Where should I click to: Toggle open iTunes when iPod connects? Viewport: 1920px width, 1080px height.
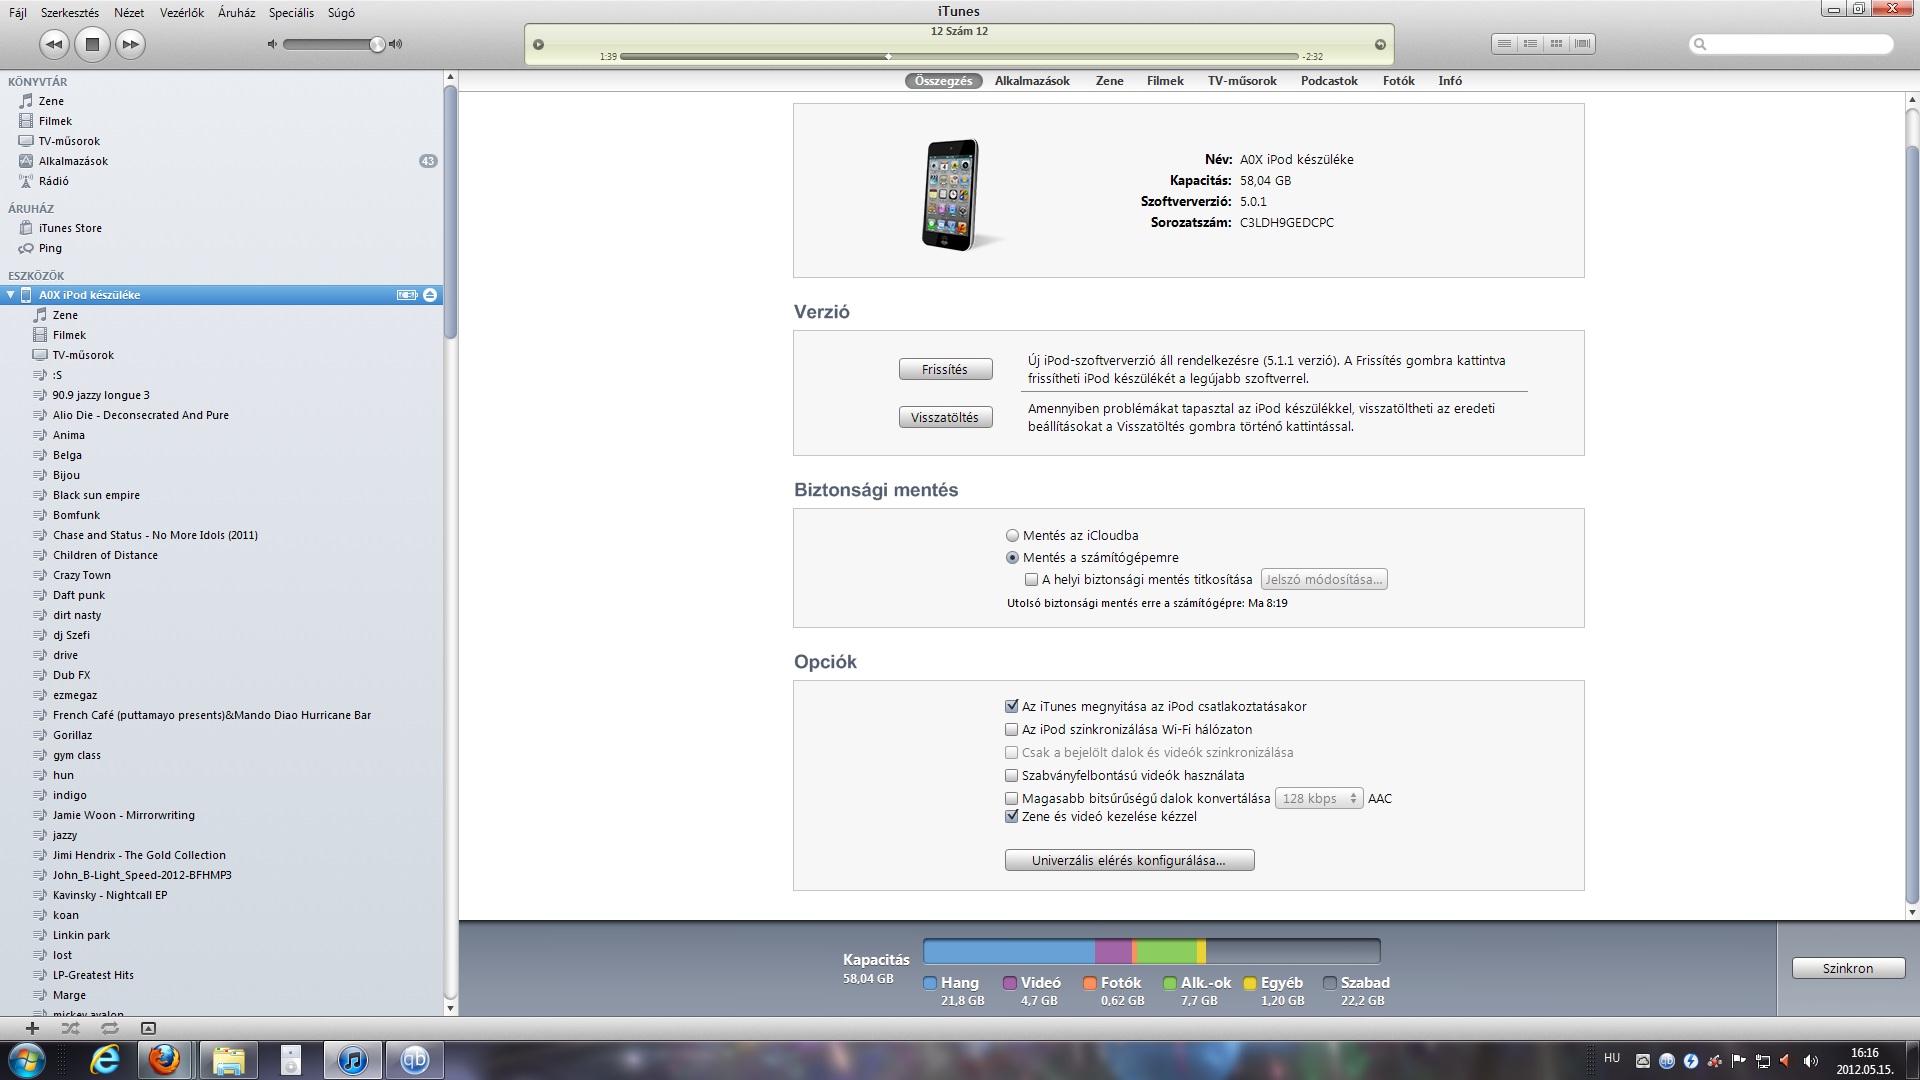point(1011,707)
